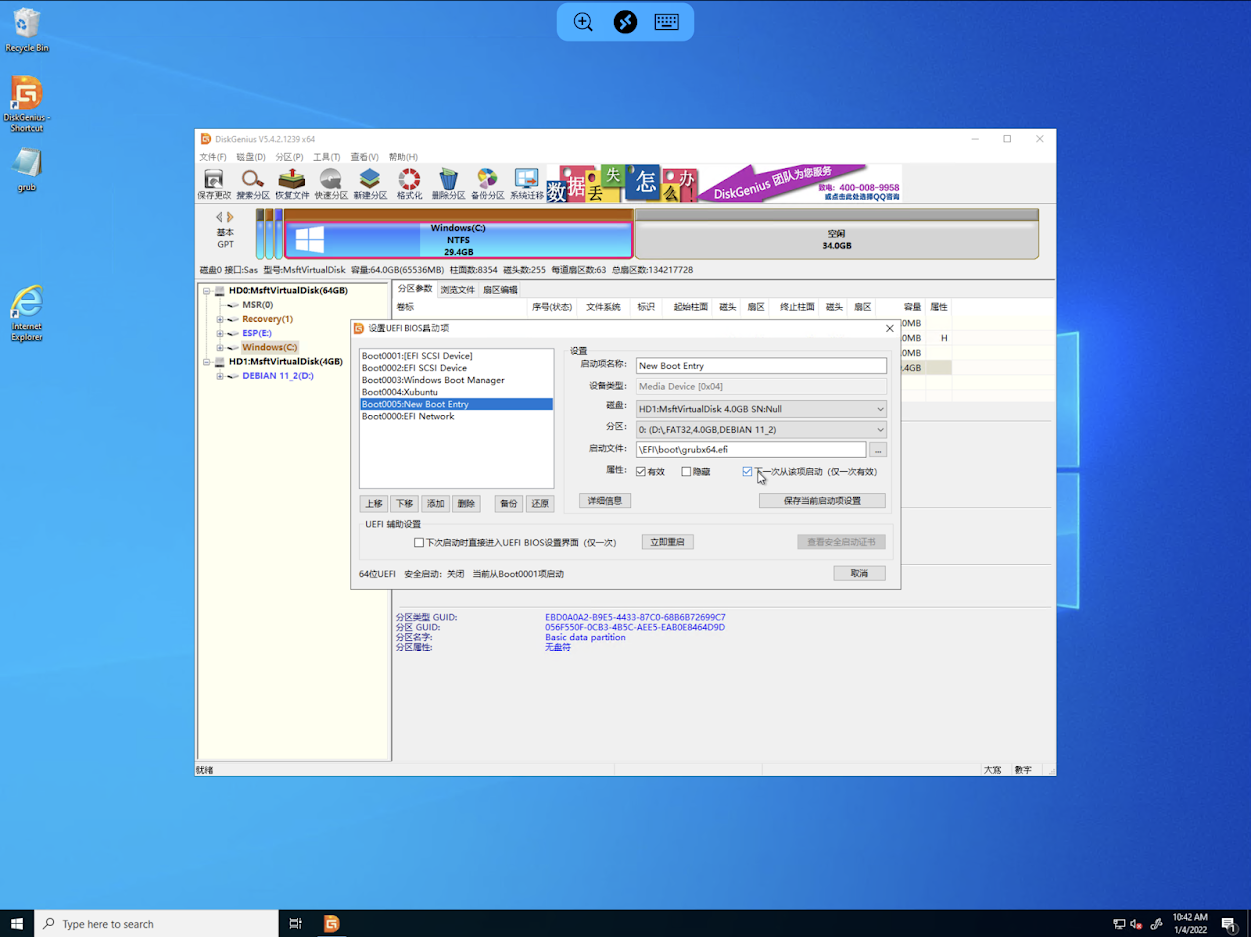Image resolution: width=1251 pixels, height=937 pixels.
Task: Check the enter UEFI BIOS setup next boot box
Action: (419, 543)
